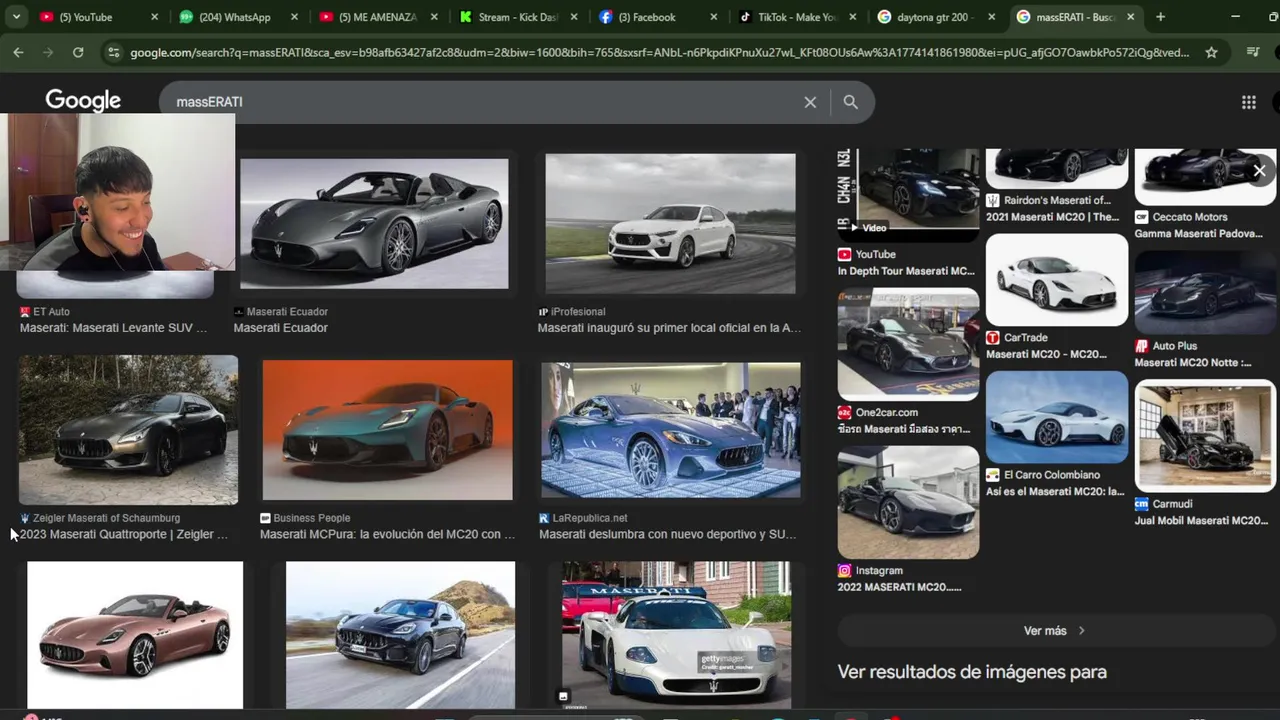Select the black Maserati driving on road image

(400, 635)
